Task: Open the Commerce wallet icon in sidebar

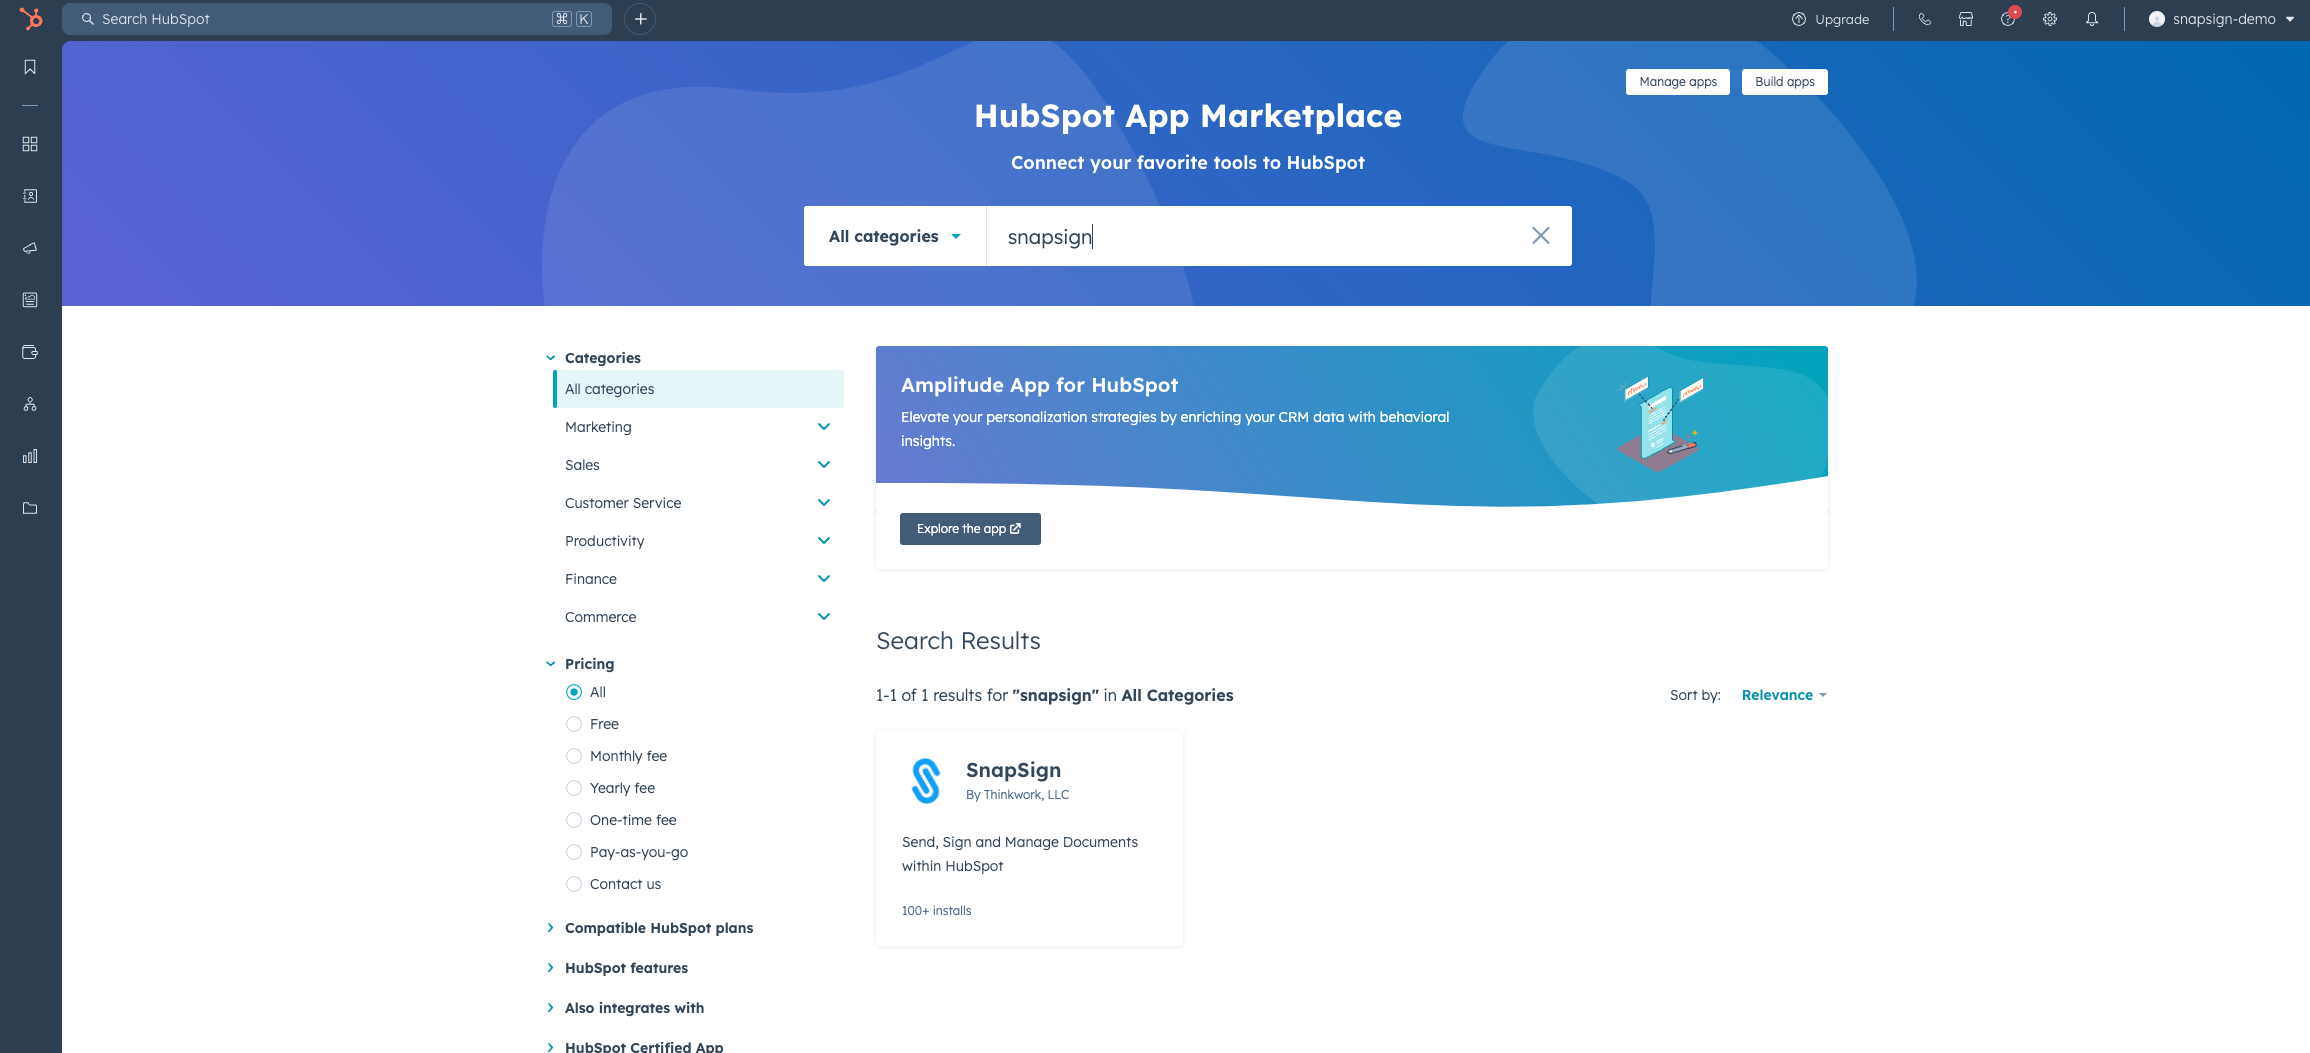Action: pos(30,352)
